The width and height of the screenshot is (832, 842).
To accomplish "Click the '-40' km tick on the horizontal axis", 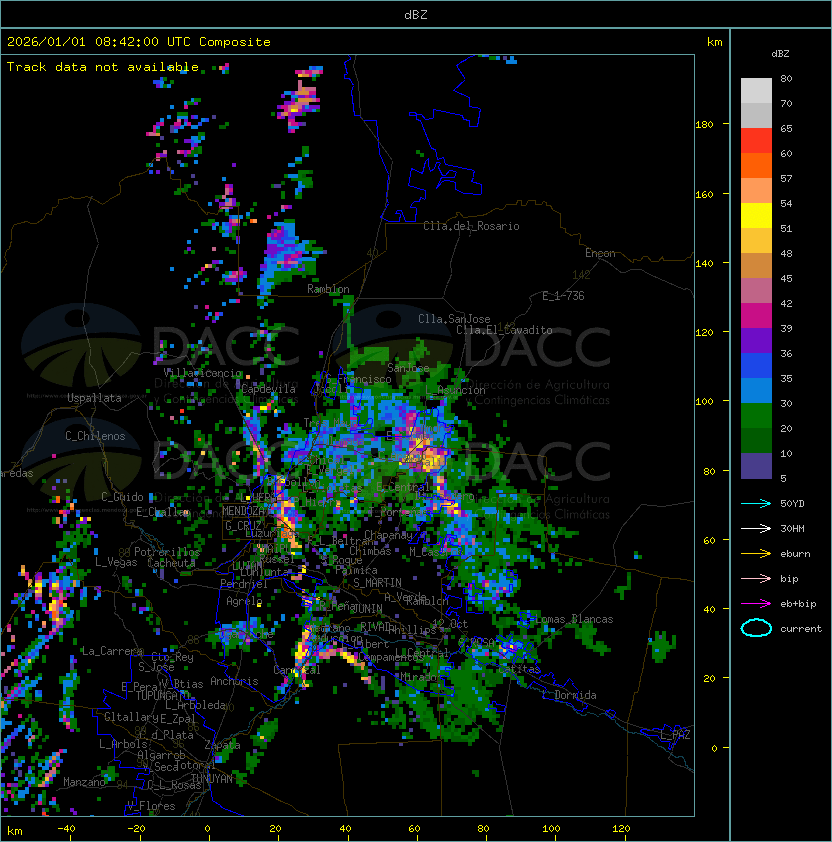I will 66,828.
